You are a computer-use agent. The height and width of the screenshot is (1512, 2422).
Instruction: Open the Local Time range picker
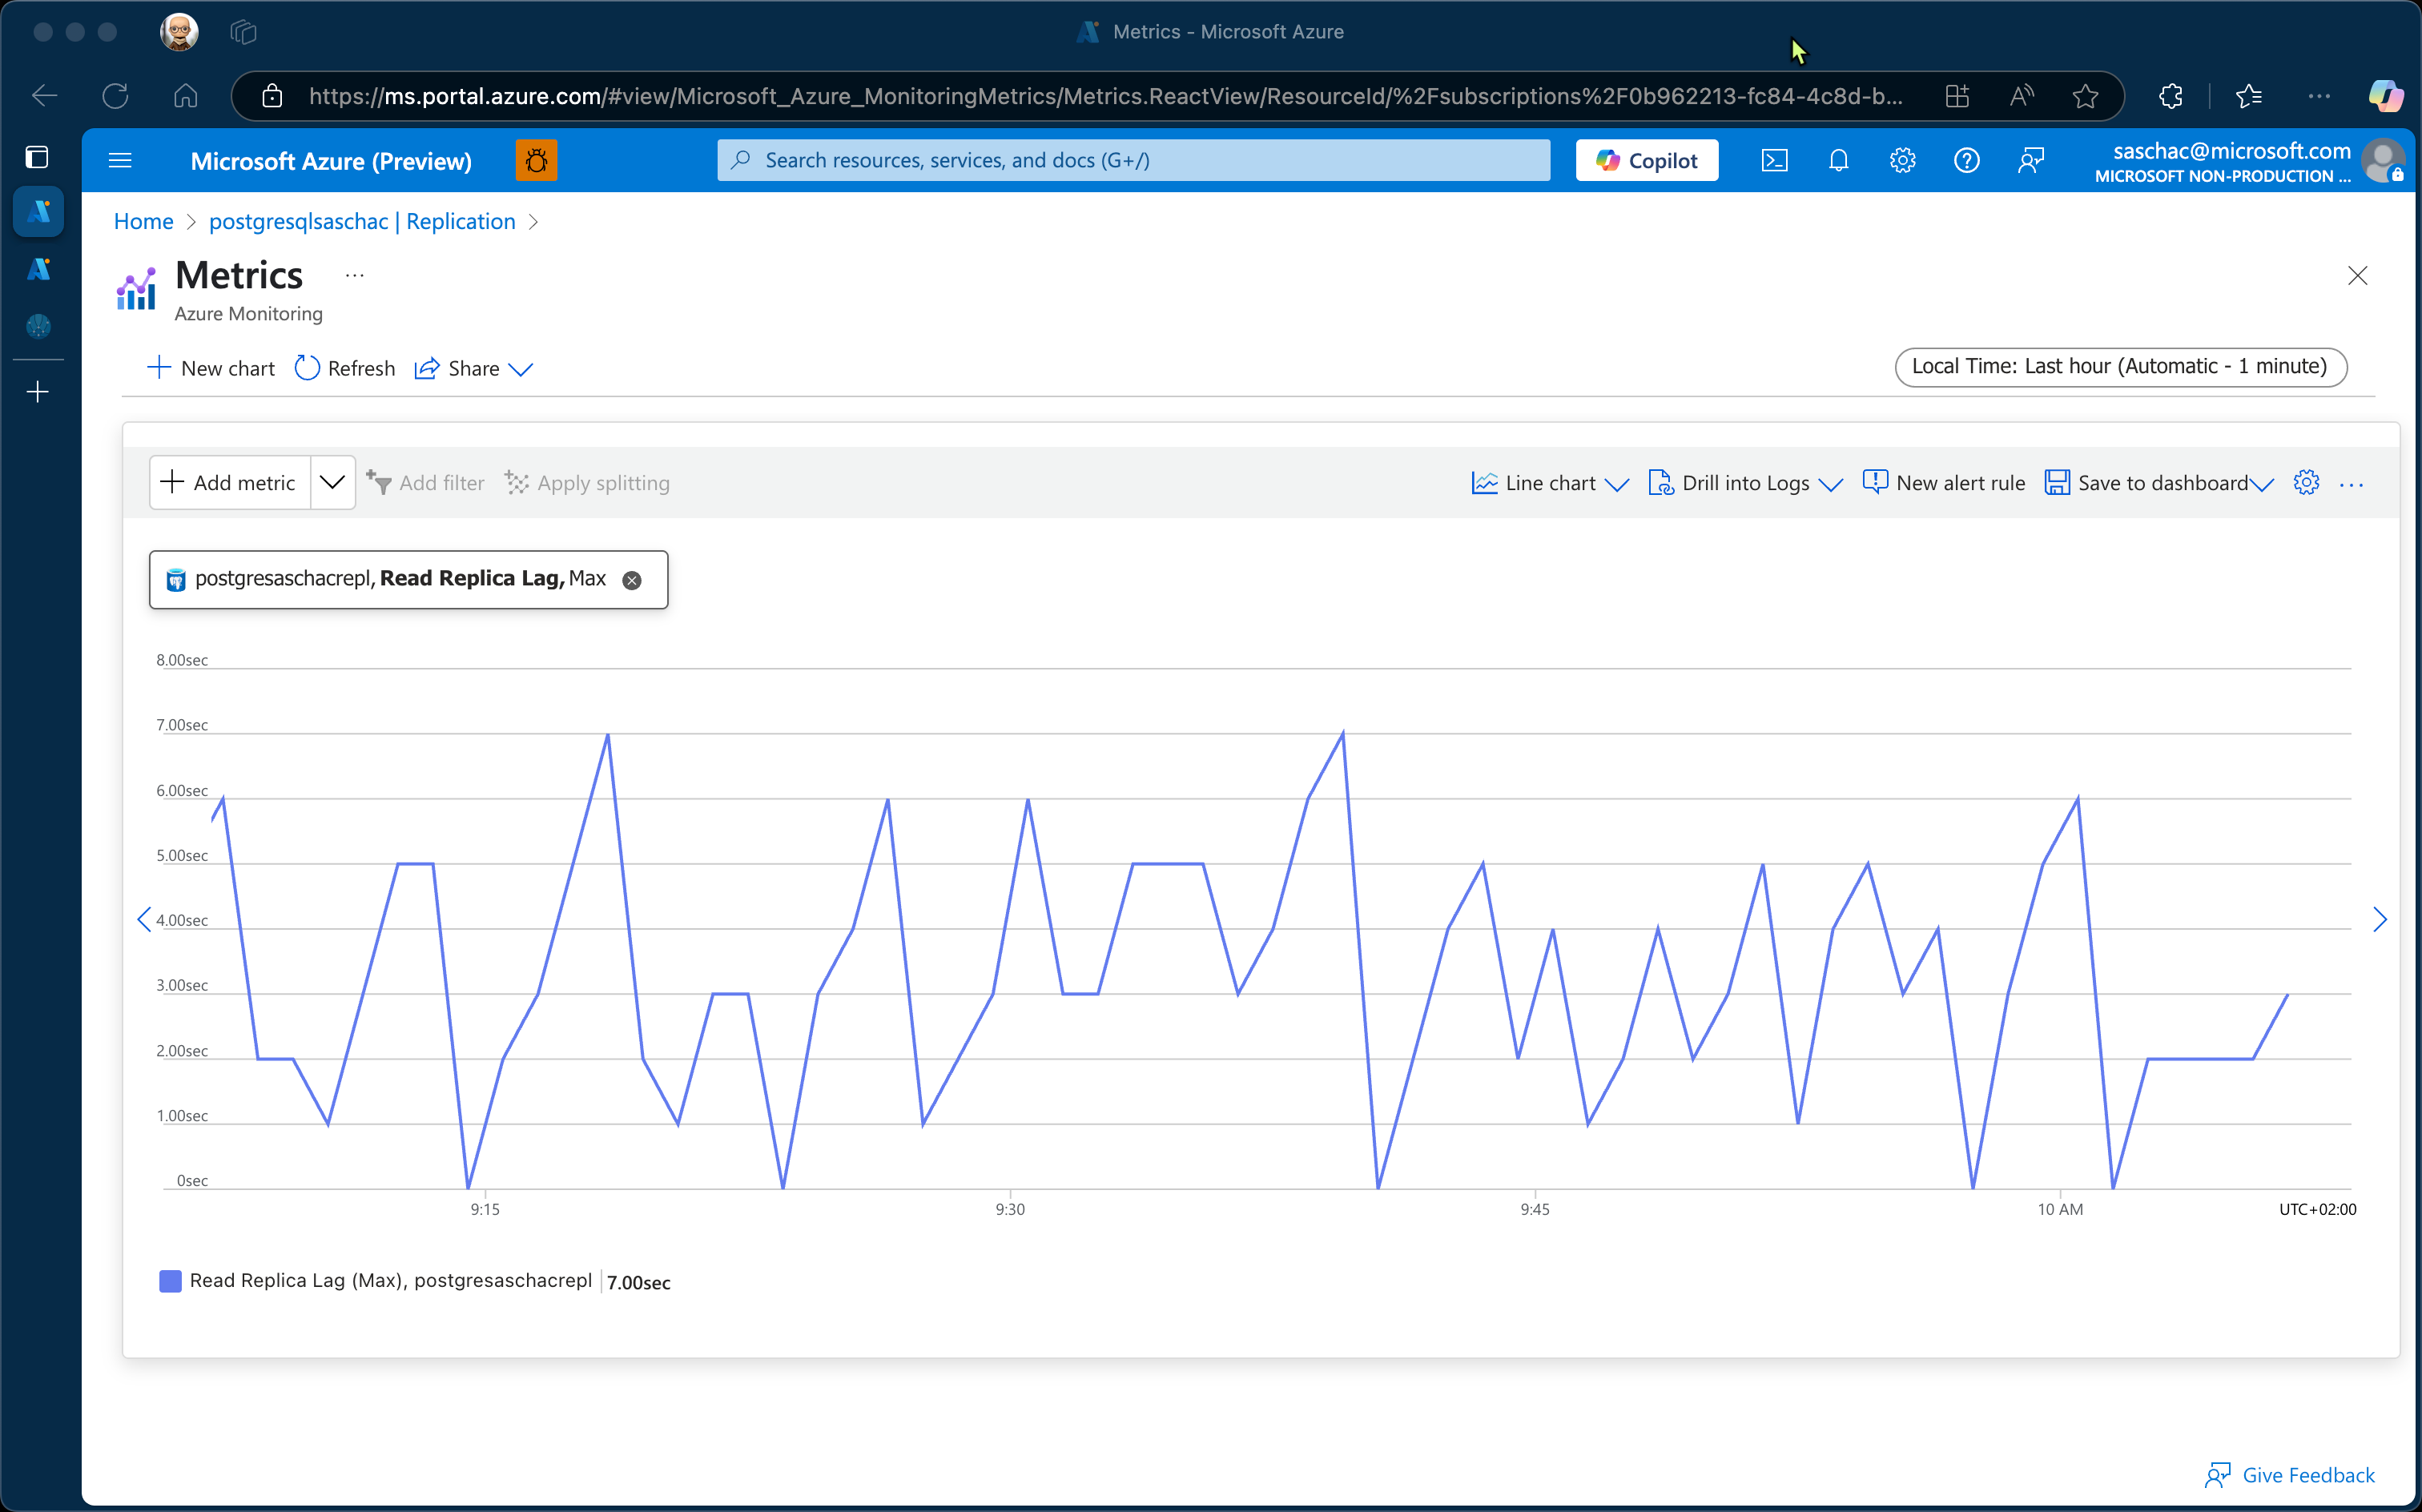click(2120, 366)
